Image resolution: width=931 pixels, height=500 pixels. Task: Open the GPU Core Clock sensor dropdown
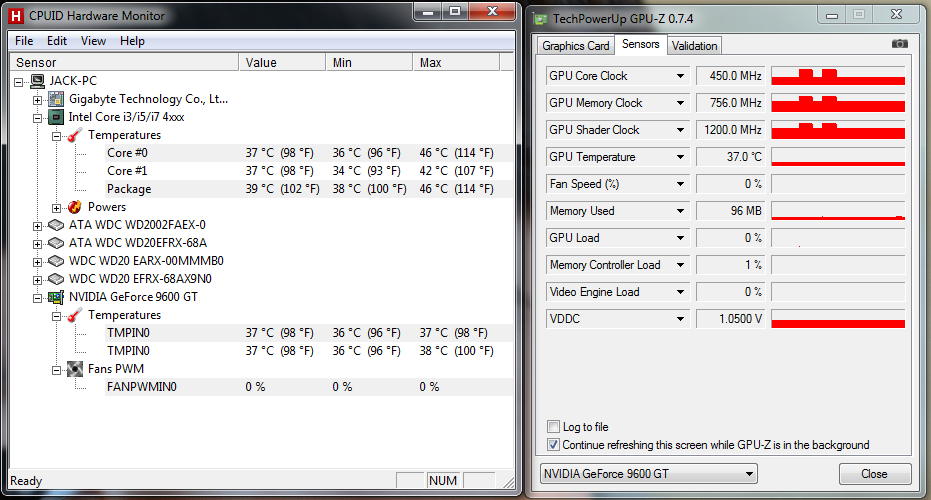(680, 76)
